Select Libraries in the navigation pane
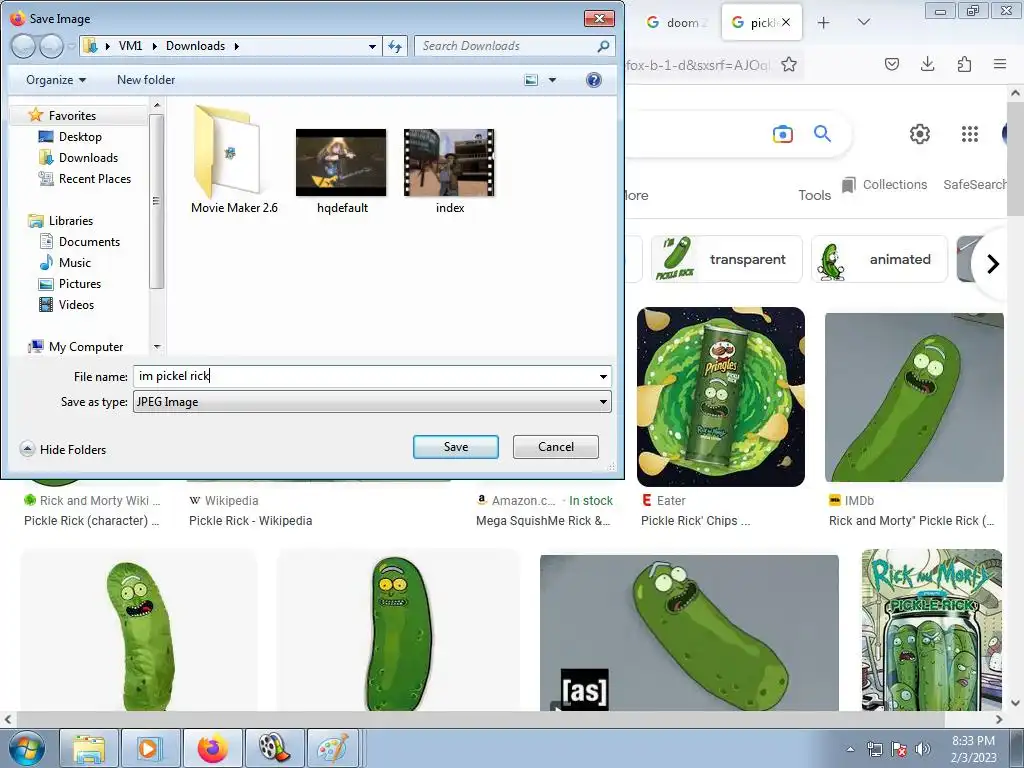This screenshot has height=768, width=1024. point(71,221)
